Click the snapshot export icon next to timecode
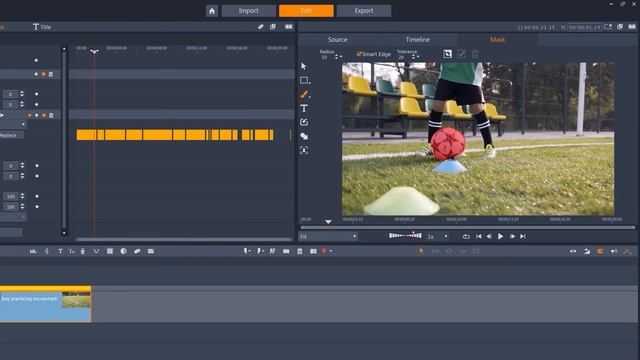 click(x=608, y=27)
